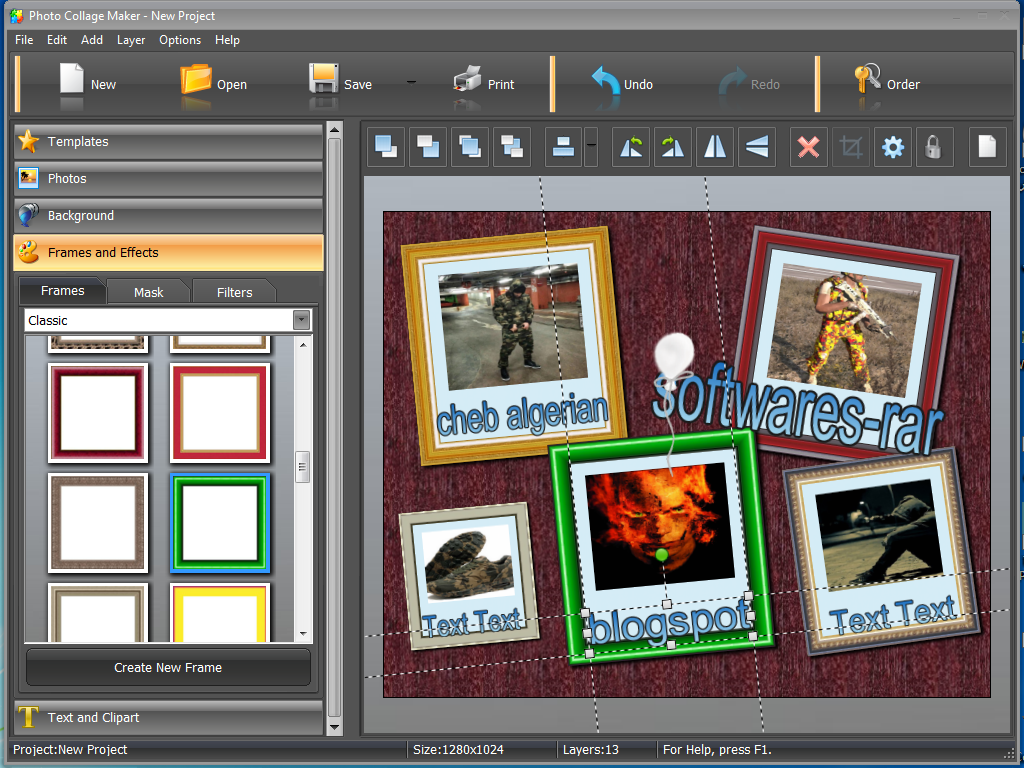This screenshot has height=768, width=1024.
Task: Open the Help menu
Action: click(227, 40)
